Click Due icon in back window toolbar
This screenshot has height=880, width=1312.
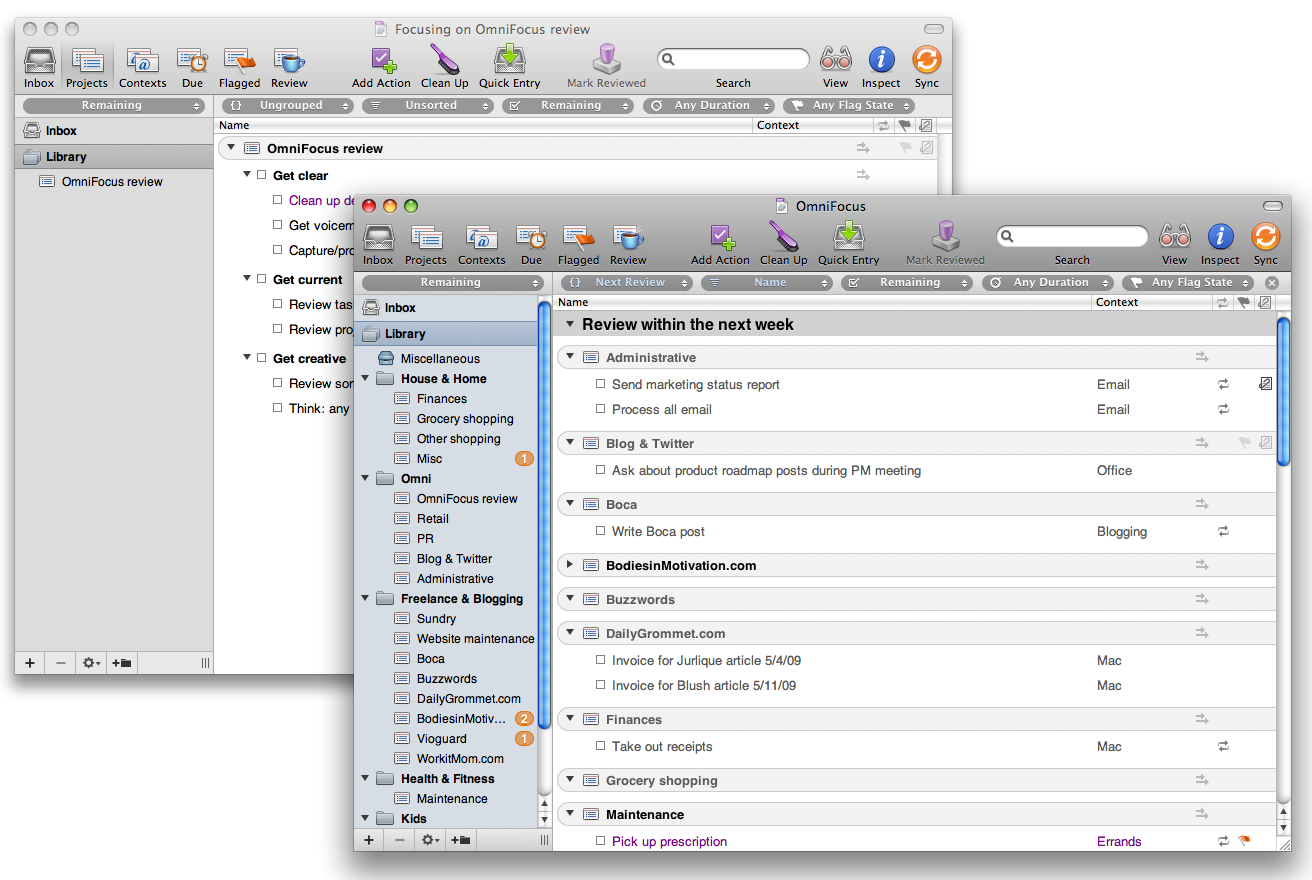tap(192, 66)
